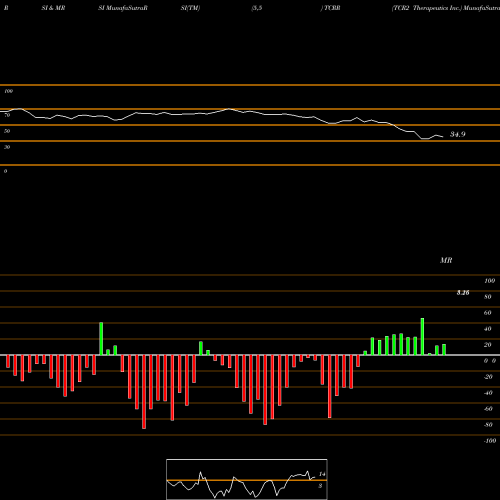This screenshot has width=500, height=500.
Task: Click the MR axis label -100
Action: (490, 441)
